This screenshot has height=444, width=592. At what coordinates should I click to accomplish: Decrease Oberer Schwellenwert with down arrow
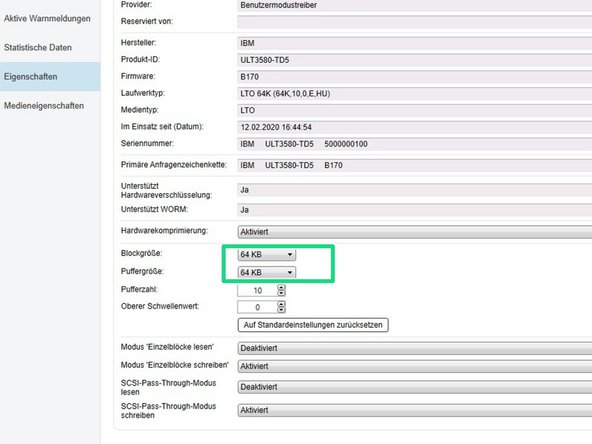(281, 310)
